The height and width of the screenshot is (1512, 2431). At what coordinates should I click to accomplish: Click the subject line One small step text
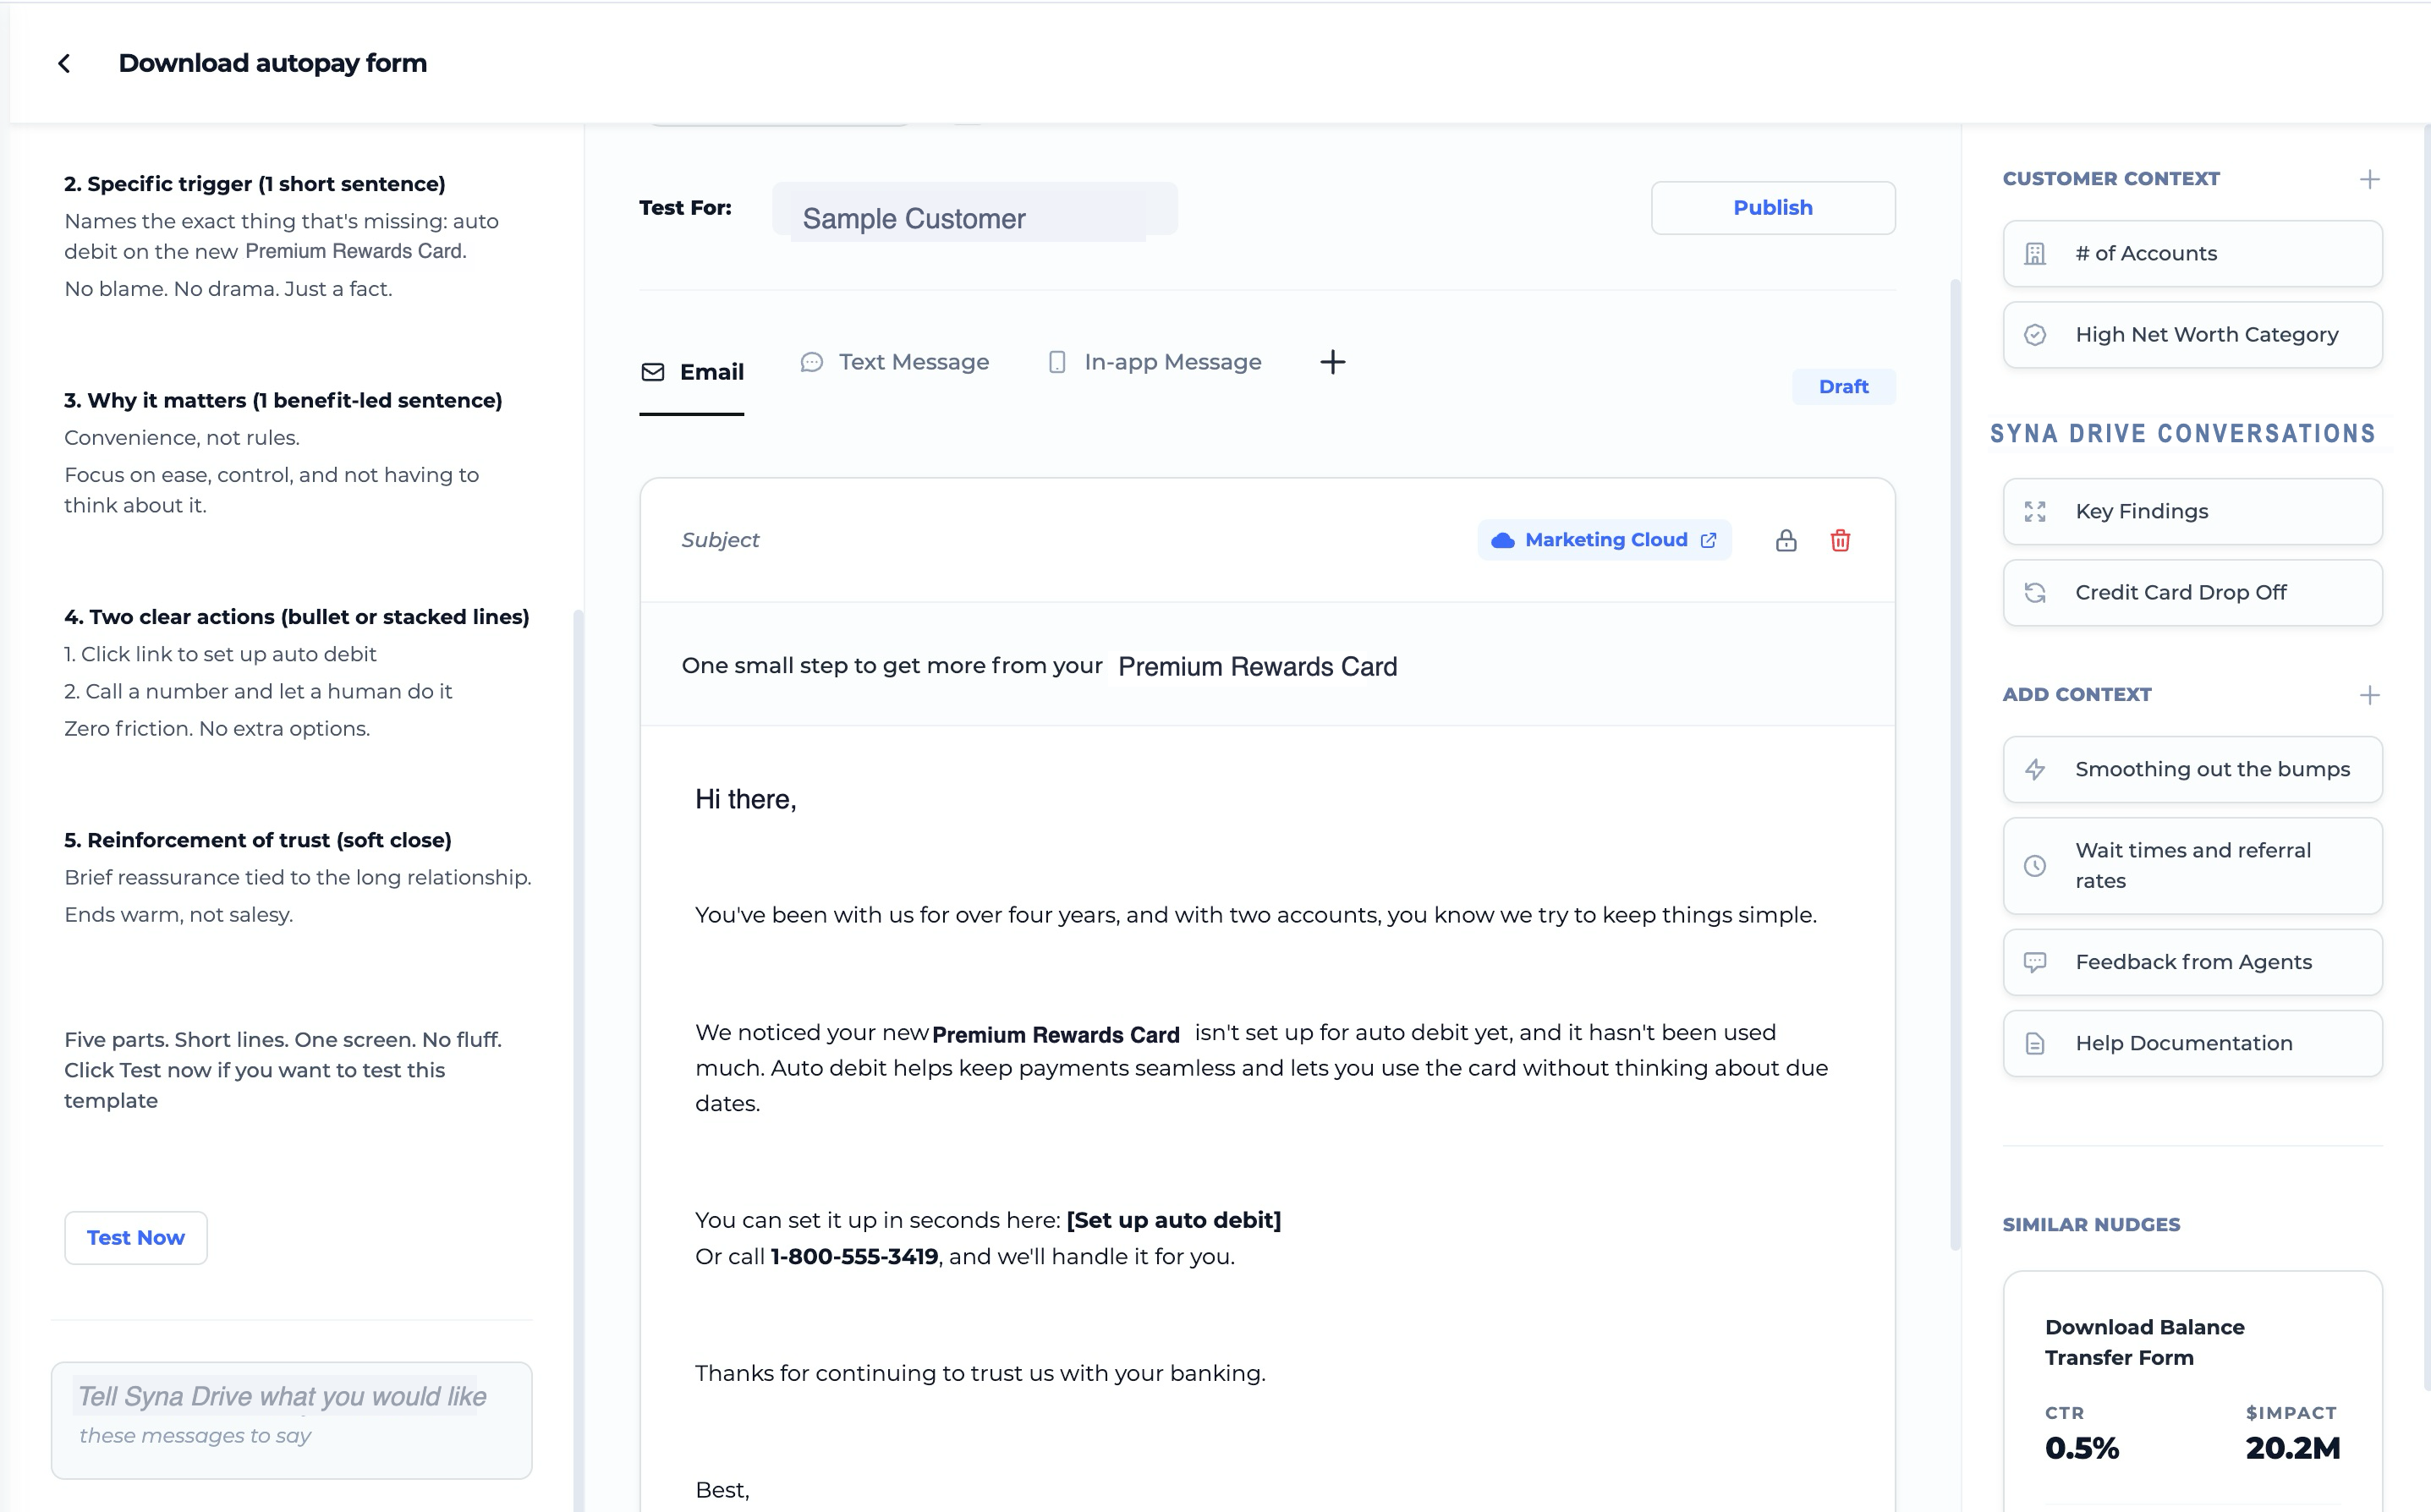click(892, 666)
